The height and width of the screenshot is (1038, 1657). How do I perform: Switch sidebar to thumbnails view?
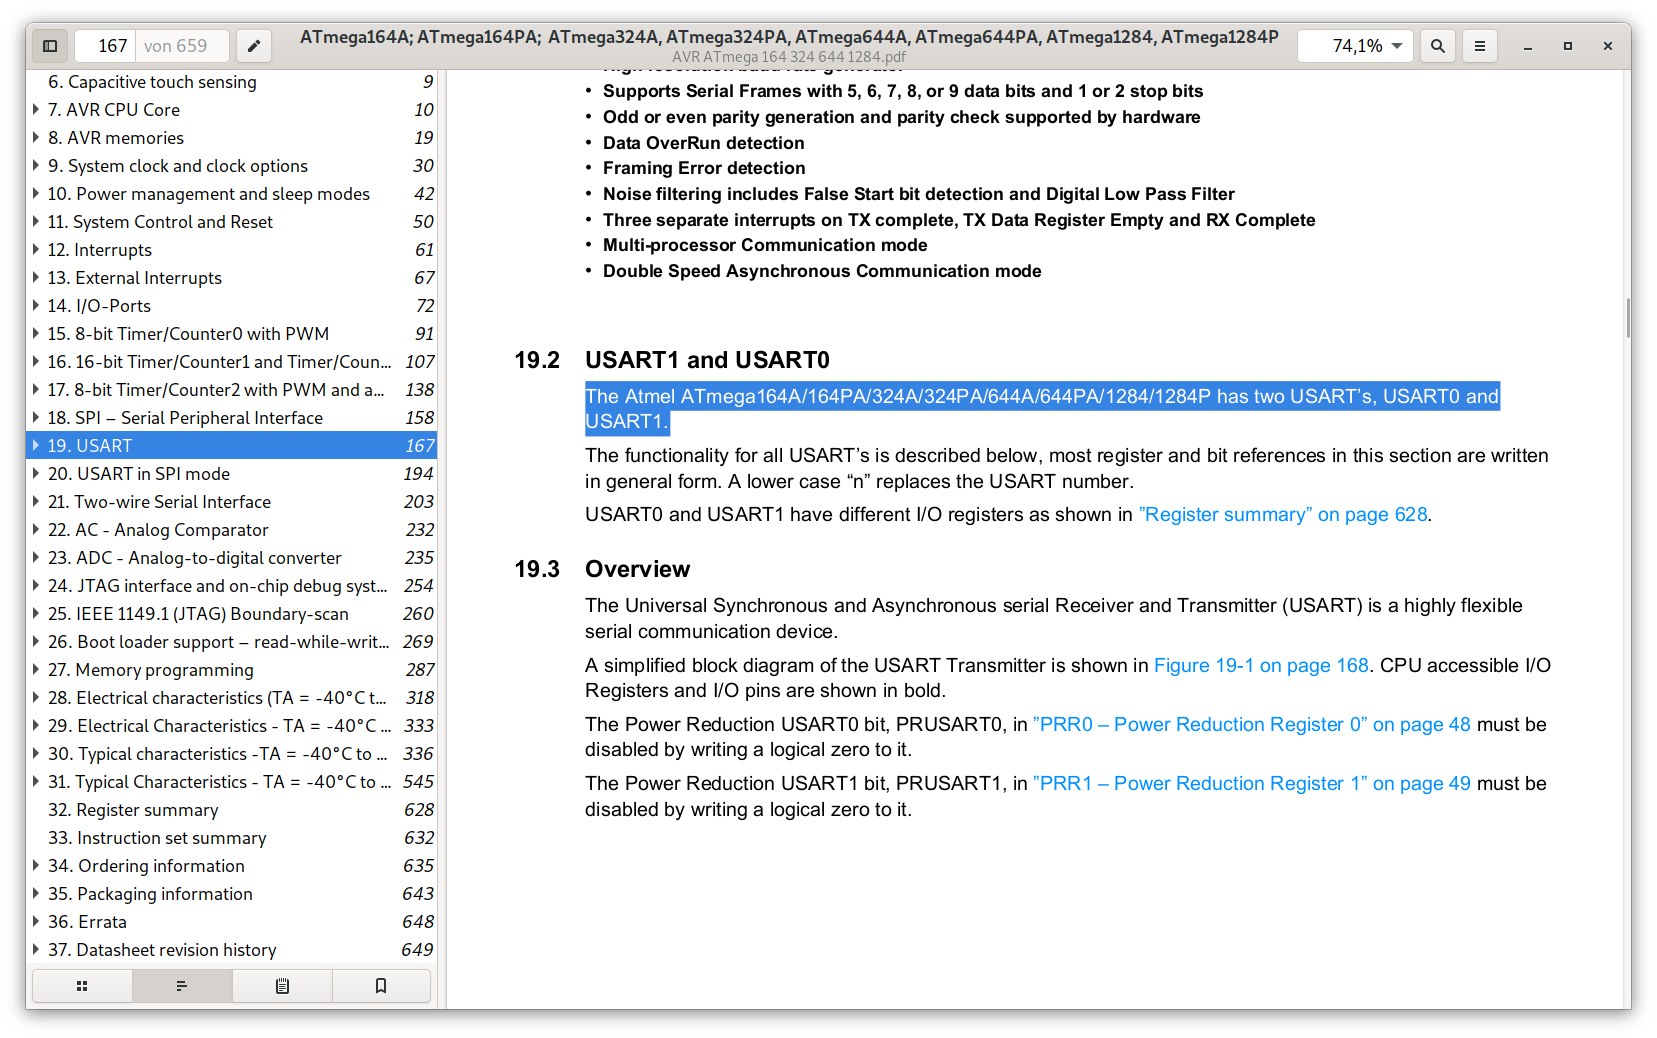pyautogui.click(x=82, y=986)
